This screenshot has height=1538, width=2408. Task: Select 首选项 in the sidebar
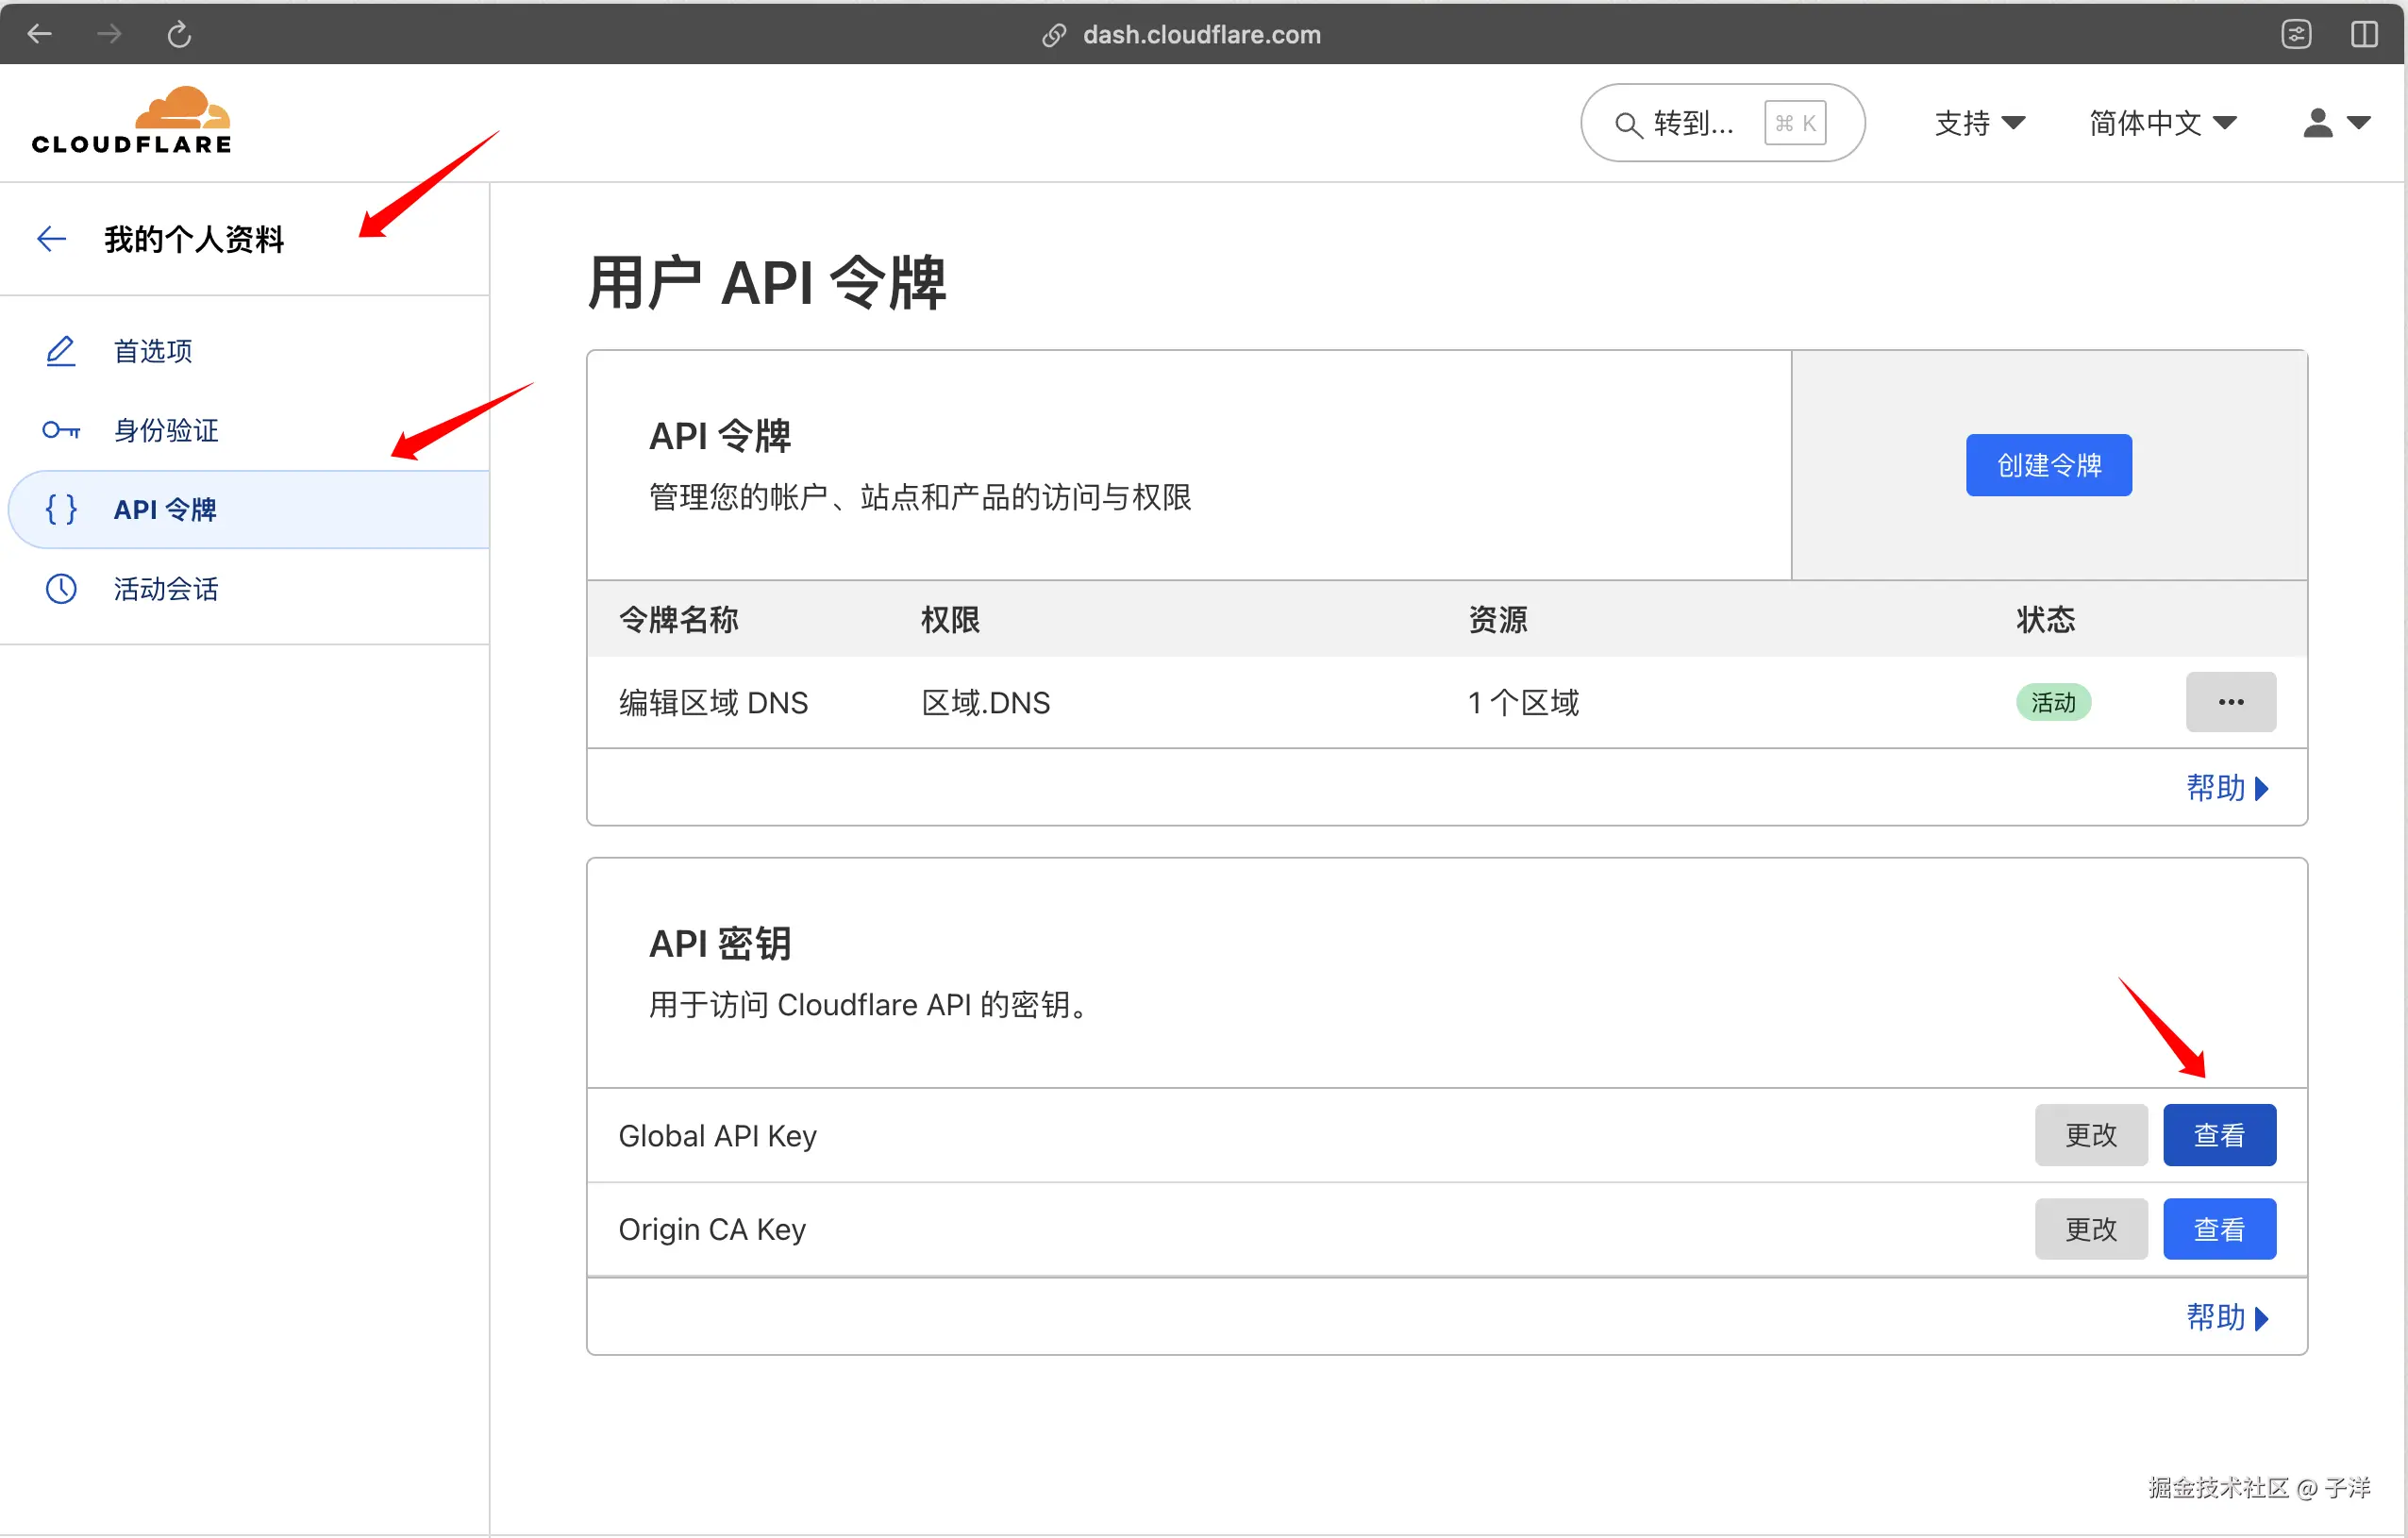click(x=152, y=351)
